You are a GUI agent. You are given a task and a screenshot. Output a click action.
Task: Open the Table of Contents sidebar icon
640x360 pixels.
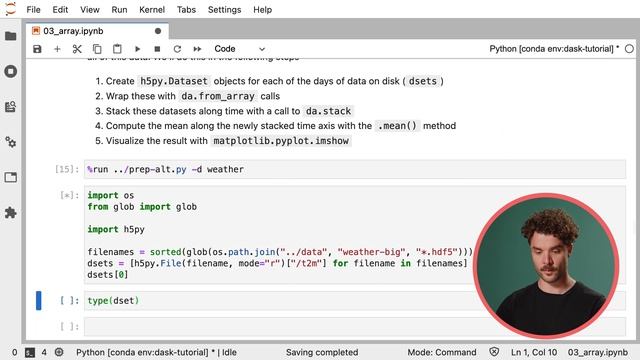click(x=11, y=107)
